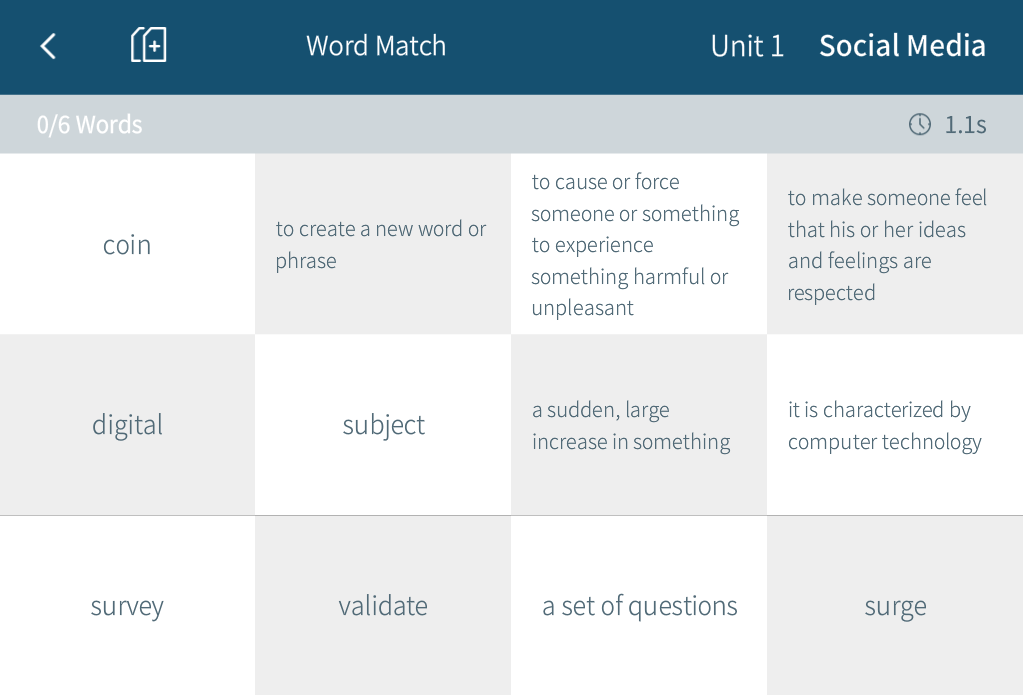Viewport: 1023px width, 695px height.
Task: Click the 'Social Media' heading
Action: 902,46
